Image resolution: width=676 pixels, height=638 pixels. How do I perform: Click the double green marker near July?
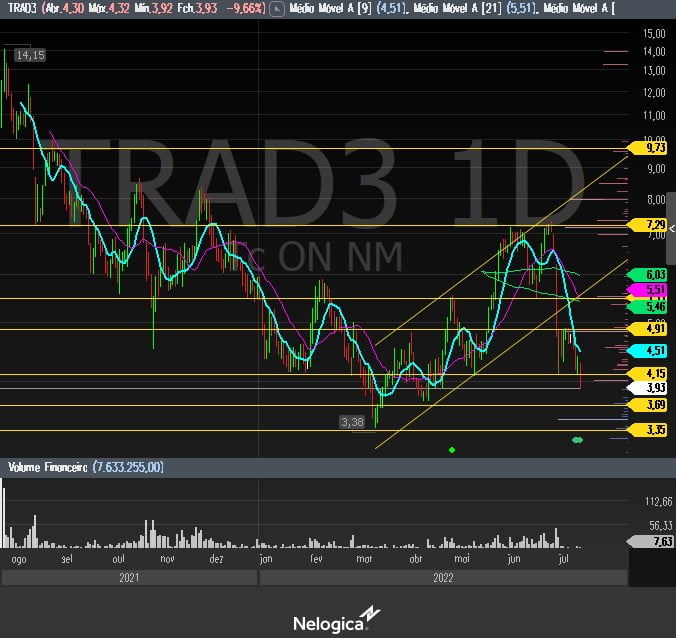[x=577, y=440]
